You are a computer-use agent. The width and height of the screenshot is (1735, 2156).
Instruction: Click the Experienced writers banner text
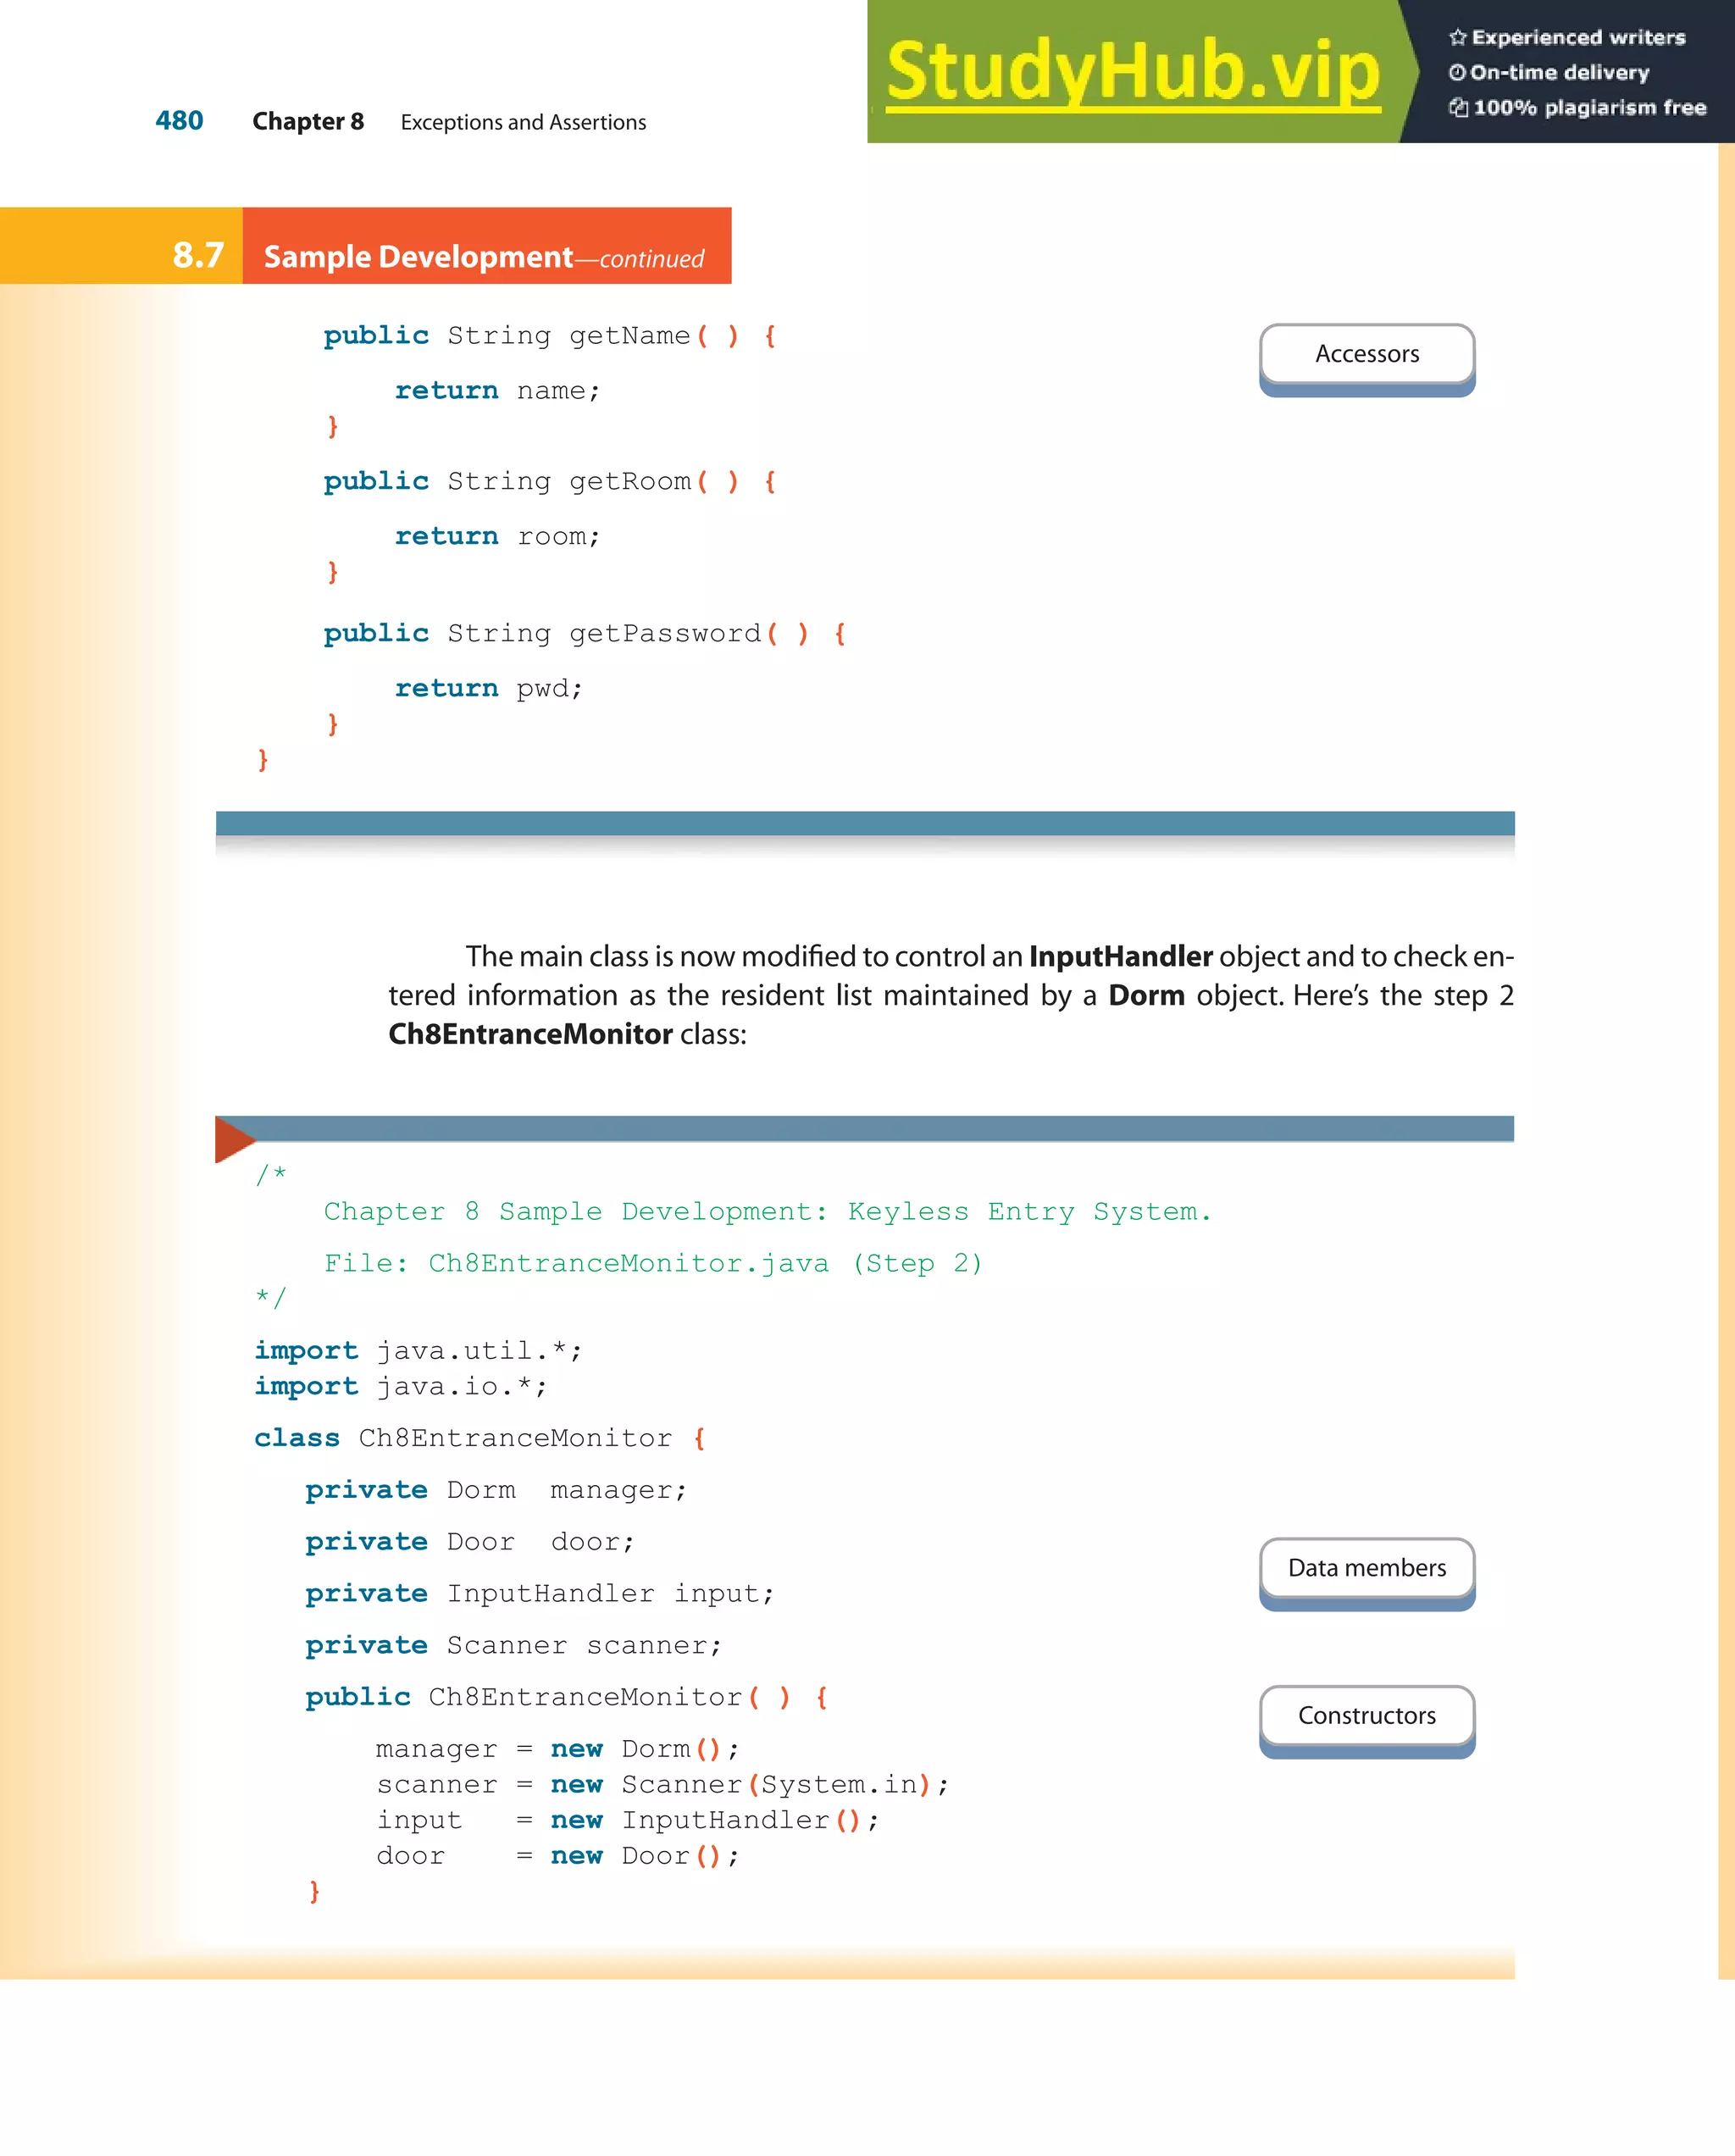(1578, 38)
